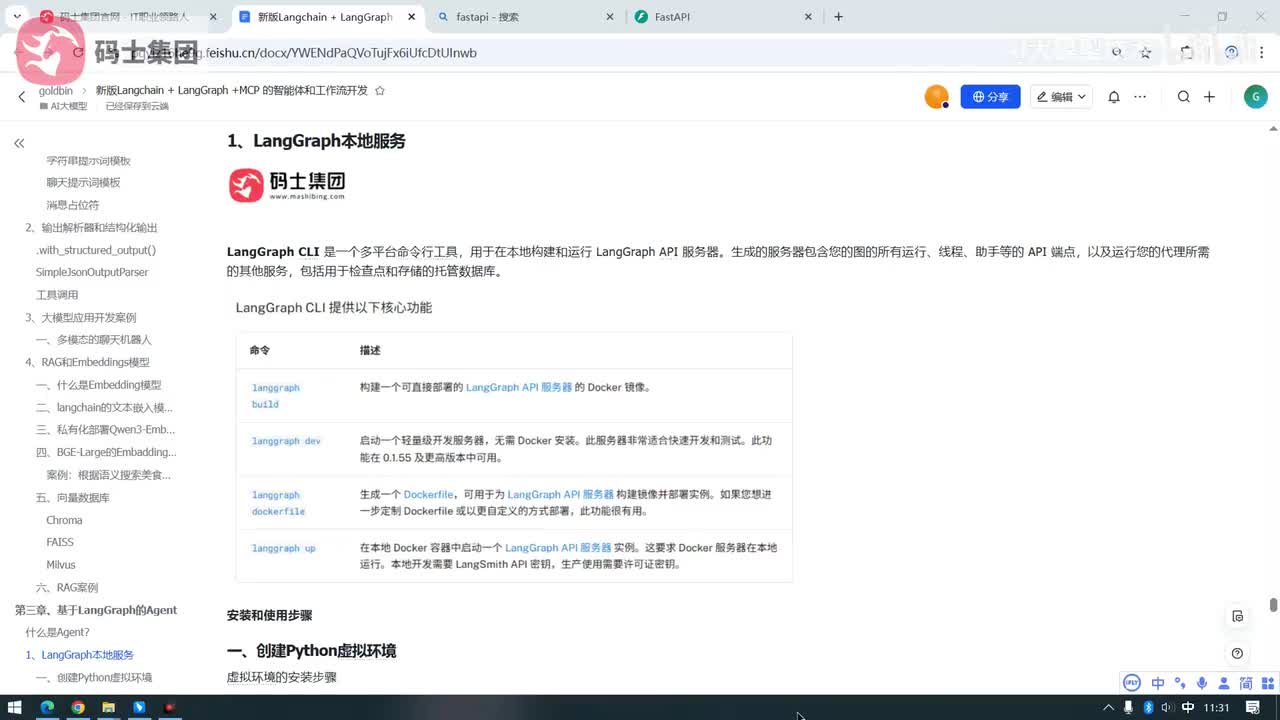Open the goldbin breadcrumb link
Image resolution: width=1280 pixels, height=720 pixels.
pos(56,90)
